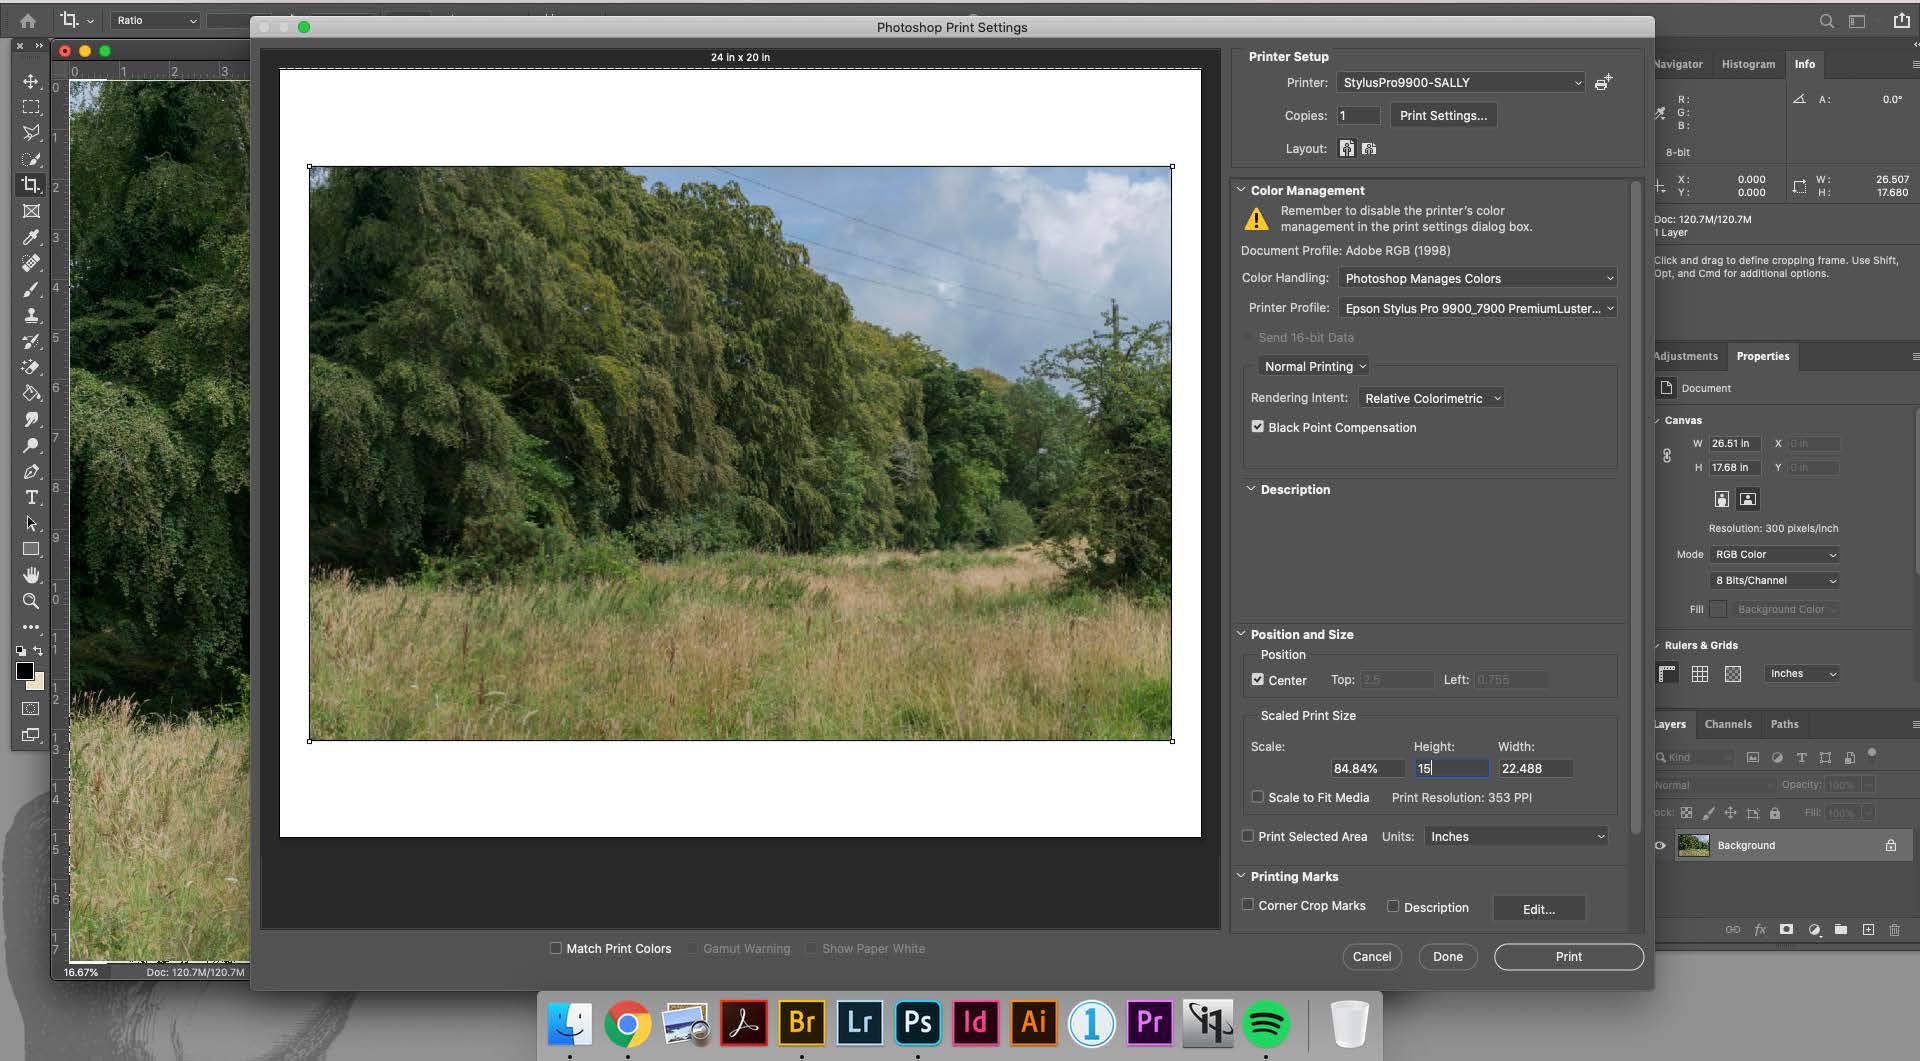The height and width of the screenshot is (1061, 1920).
Task: Open the Color Handling dropdown
Action: [x=1478, y=278]
